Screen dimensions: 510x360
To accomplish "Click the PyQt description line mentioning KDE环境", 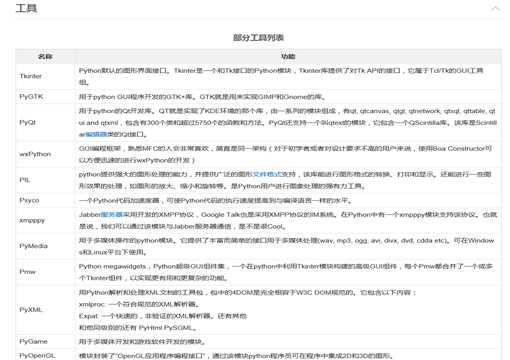I will pyautogui.click(x=287, y=111).
